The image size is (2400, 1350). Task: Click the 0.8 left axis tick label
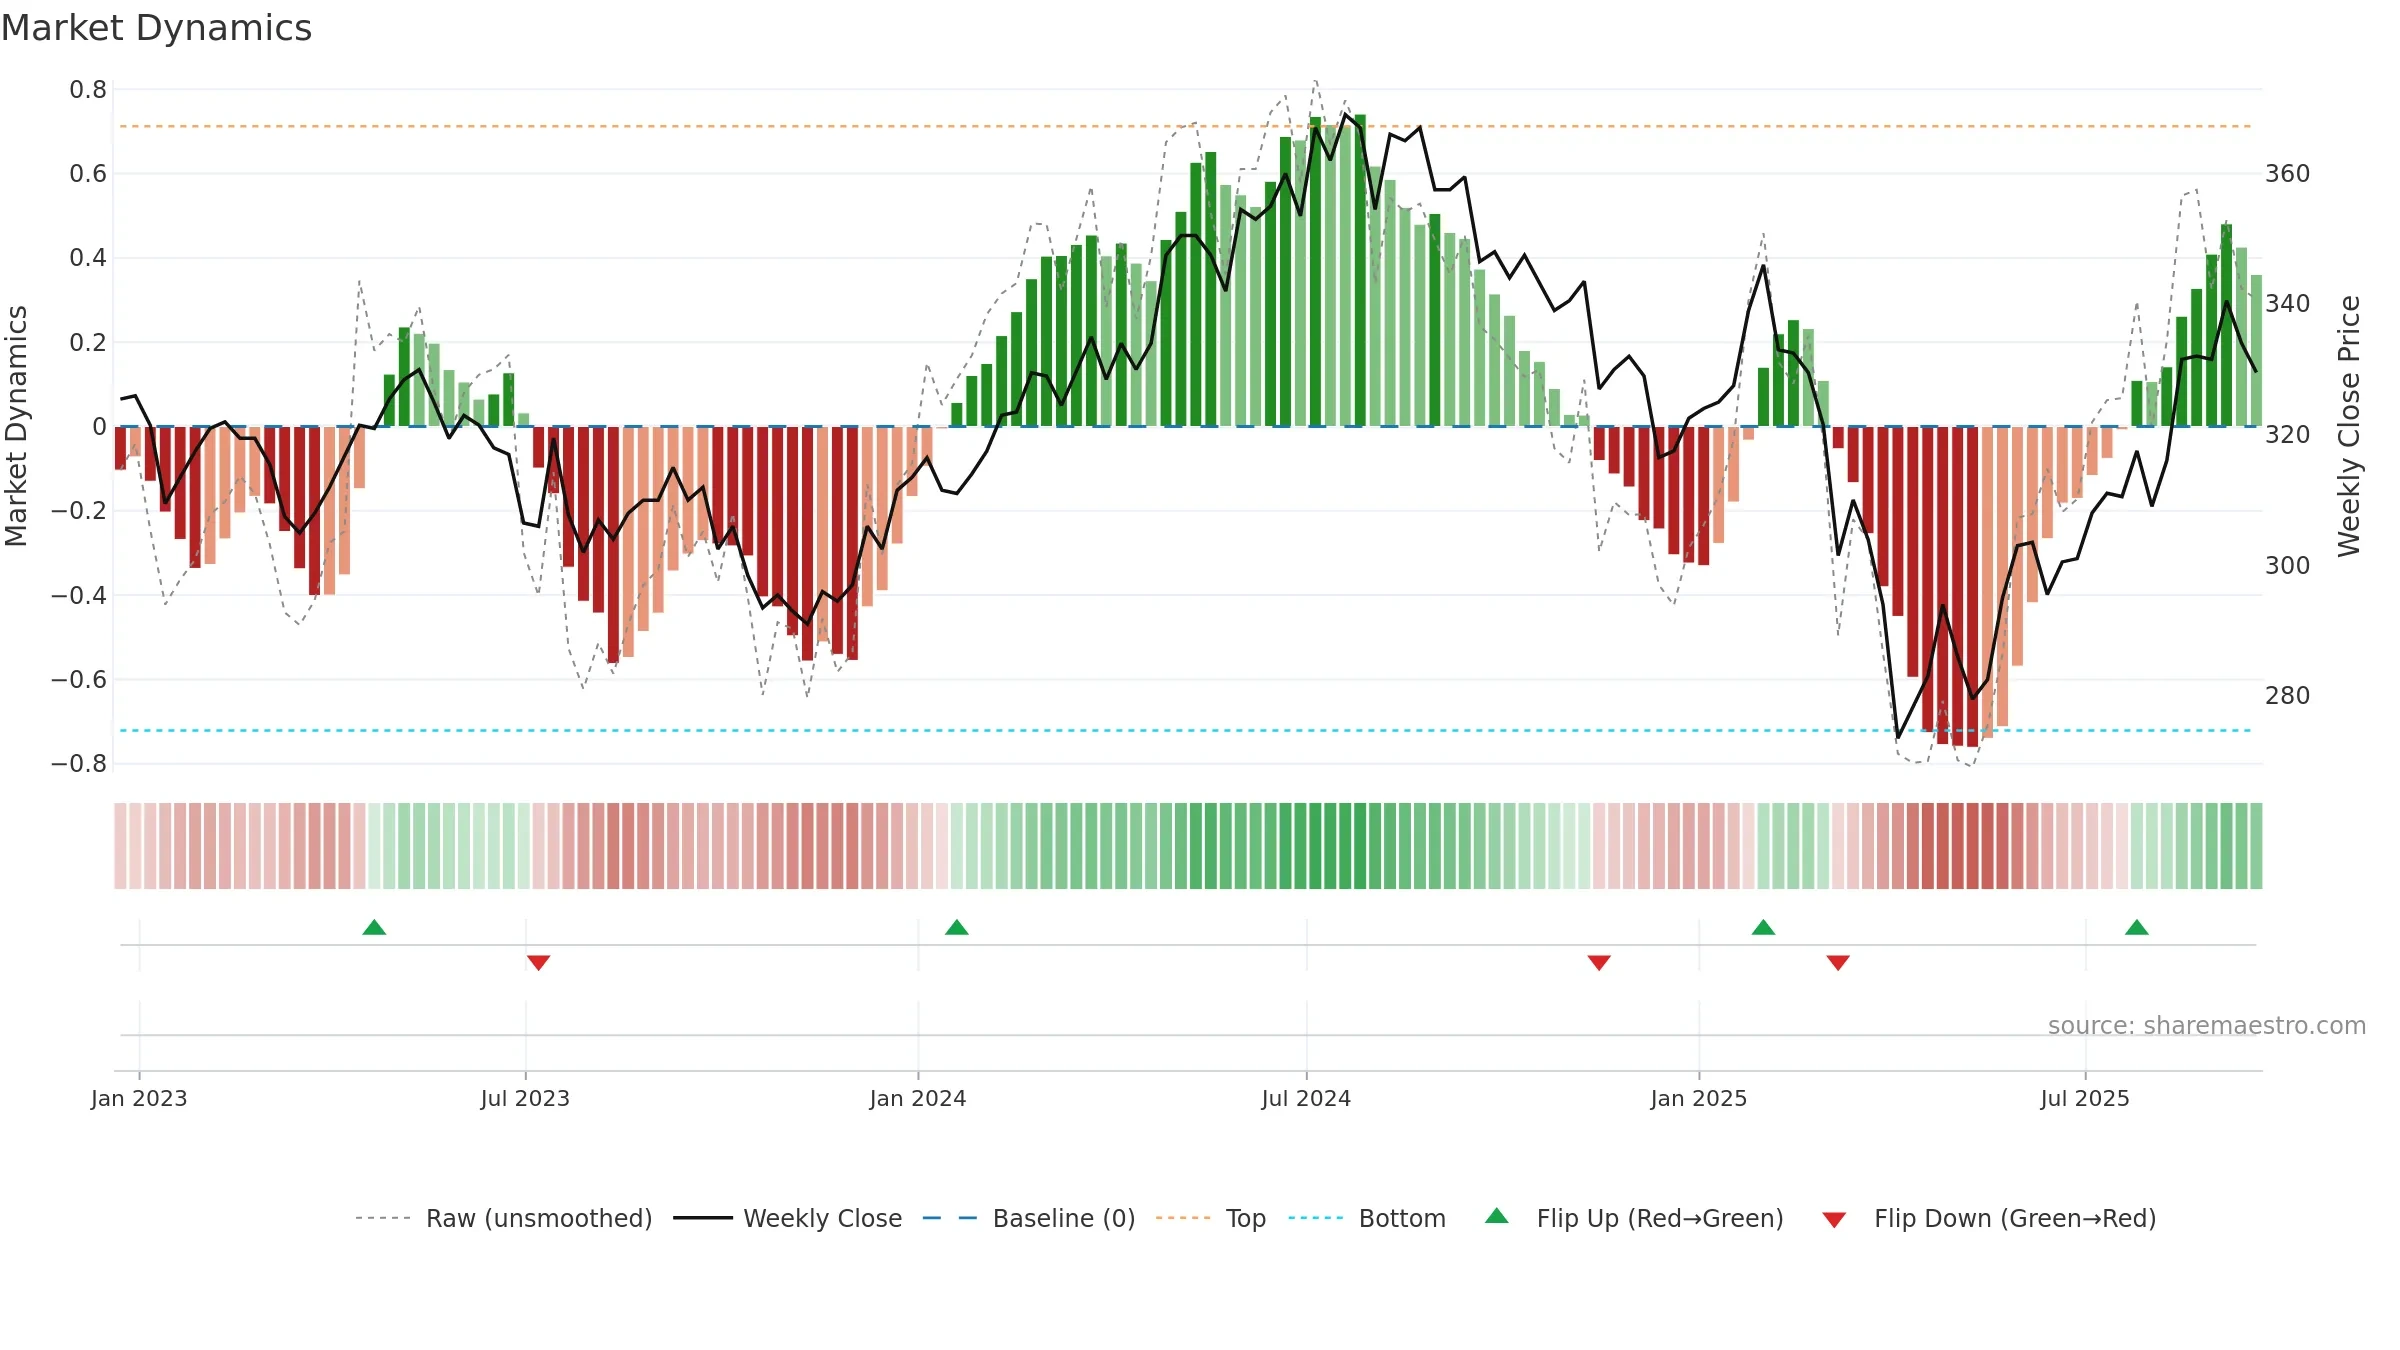pyautogui.click(x=88, y=90)
